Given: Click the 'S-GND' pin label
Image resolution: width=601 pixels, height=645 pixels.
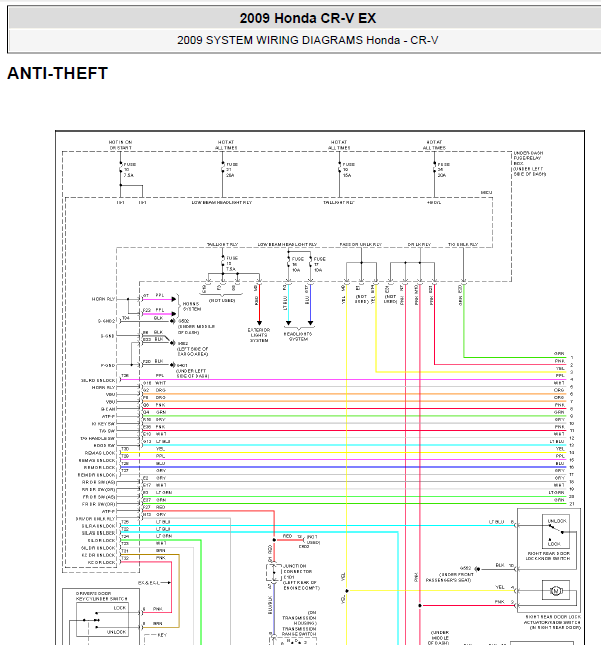Looking at the screenshot, I should click(x=107, y=336).
